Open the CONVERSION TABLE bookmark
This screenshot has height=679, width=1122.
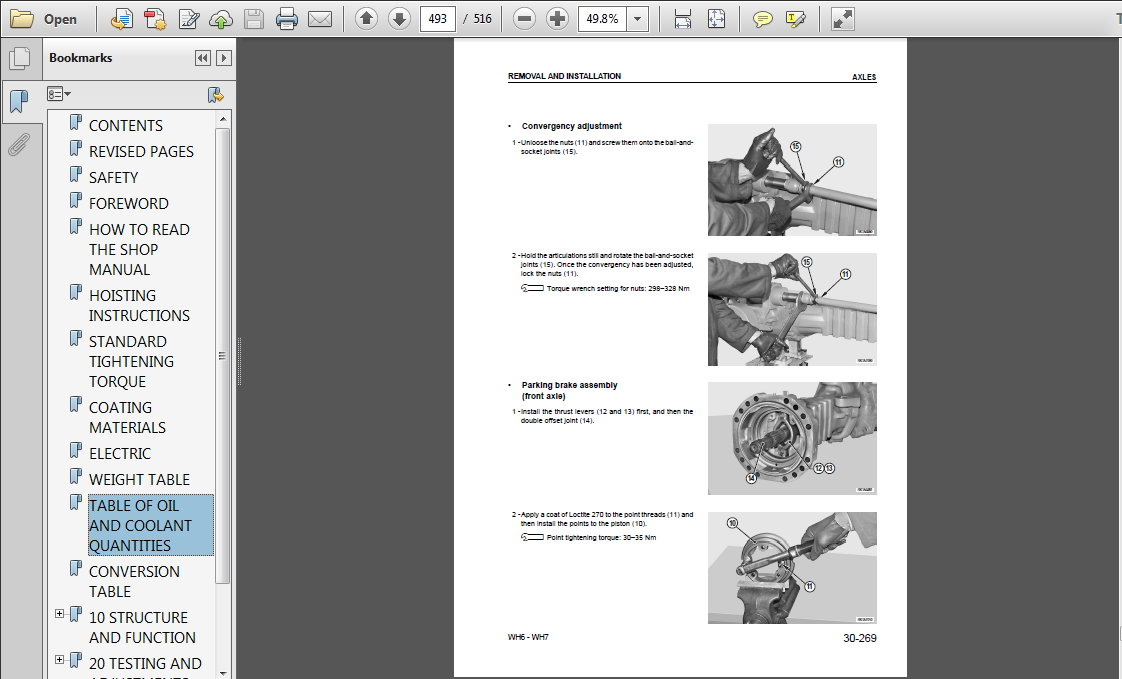point(134,581)
